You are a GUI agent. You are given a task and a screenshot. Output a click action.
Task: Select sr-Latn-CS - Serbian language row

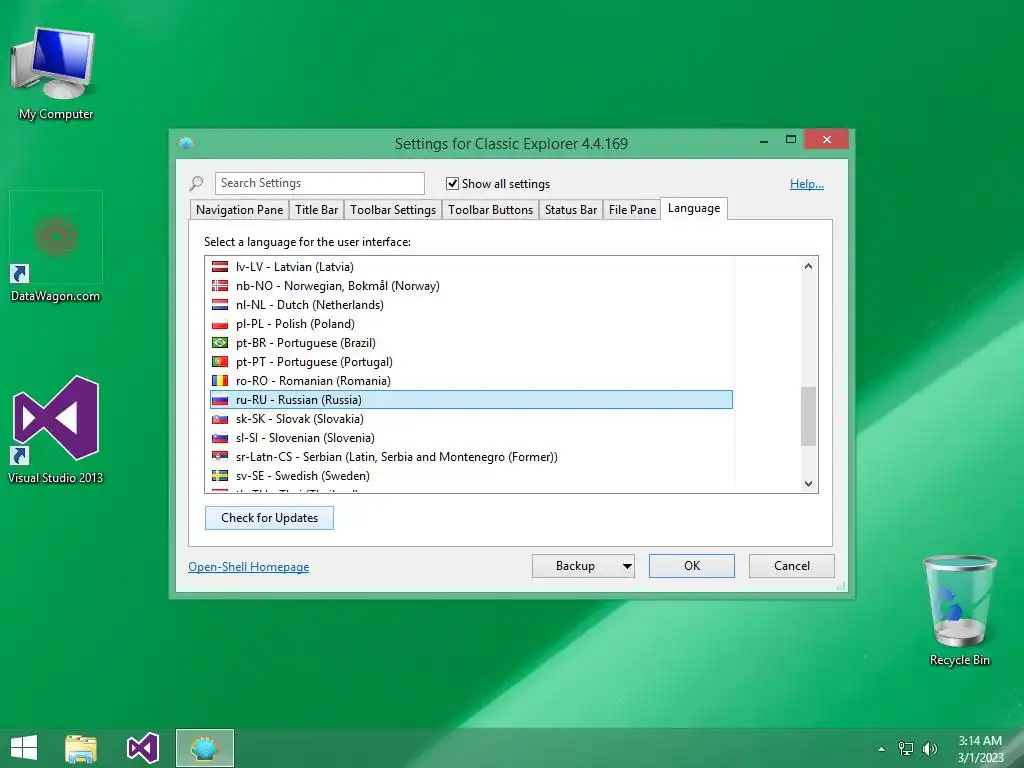[x=472, y=456]
